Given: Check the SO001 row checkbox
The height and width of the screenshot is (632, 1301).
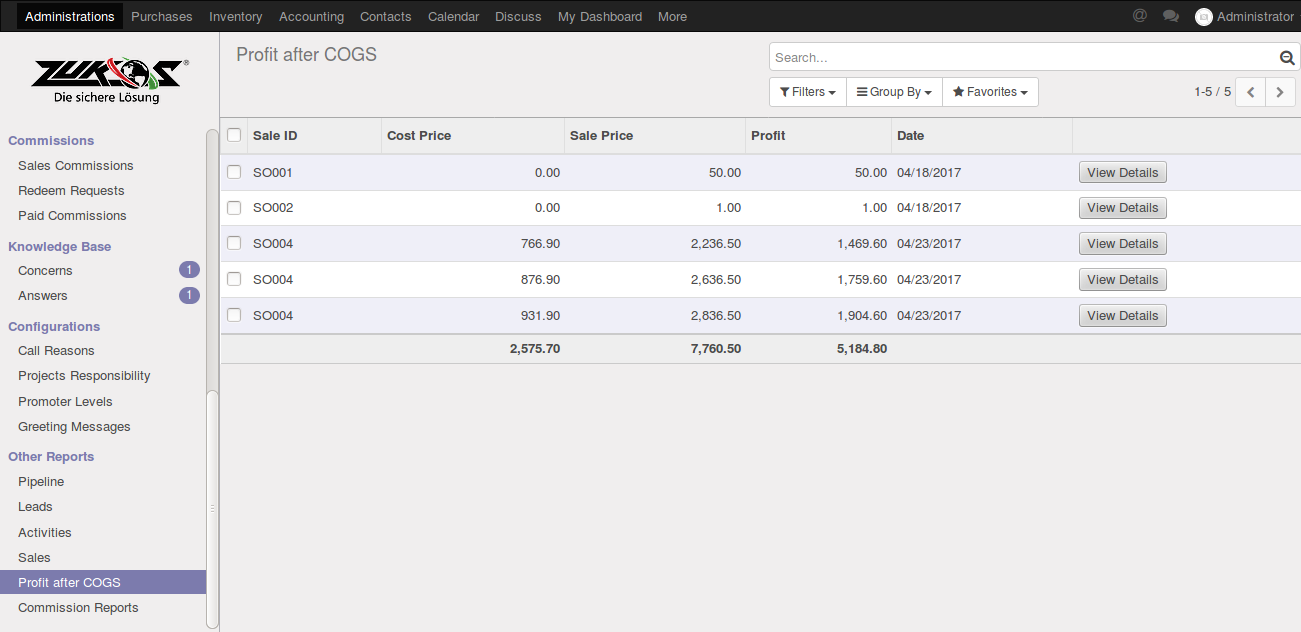Looking at the screenshot, I should point(234,172).
